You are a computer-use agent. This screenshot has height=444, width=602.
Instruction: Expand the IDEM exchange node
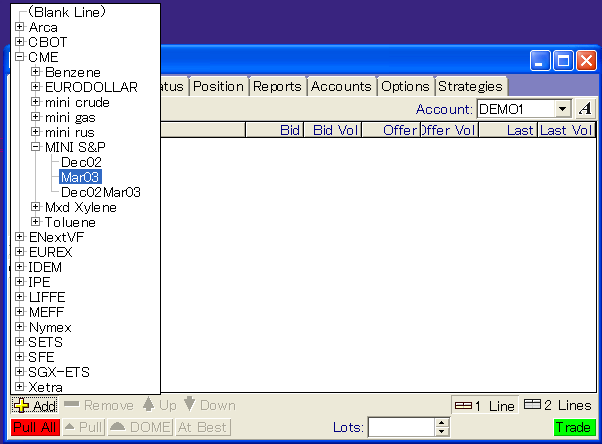coord(20,267)
